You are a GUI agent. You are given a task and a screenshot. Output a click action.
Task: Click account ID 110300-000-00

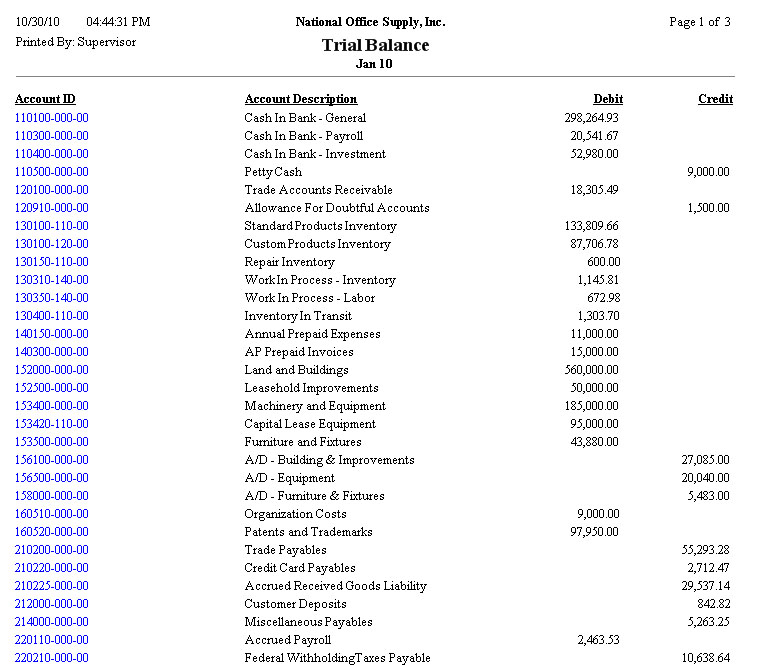pos(52,136)
